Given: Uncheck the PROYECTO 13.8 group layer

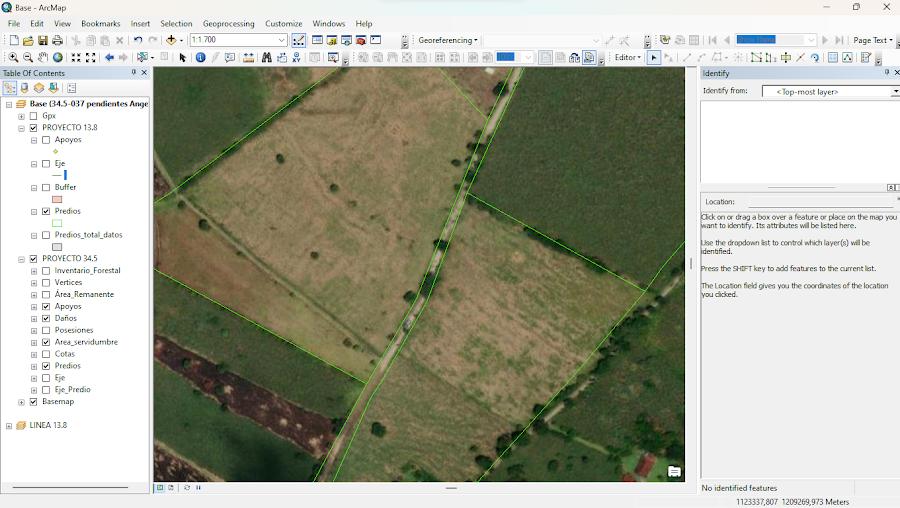Looking at the screenshot, I should (x=33, y=128).
